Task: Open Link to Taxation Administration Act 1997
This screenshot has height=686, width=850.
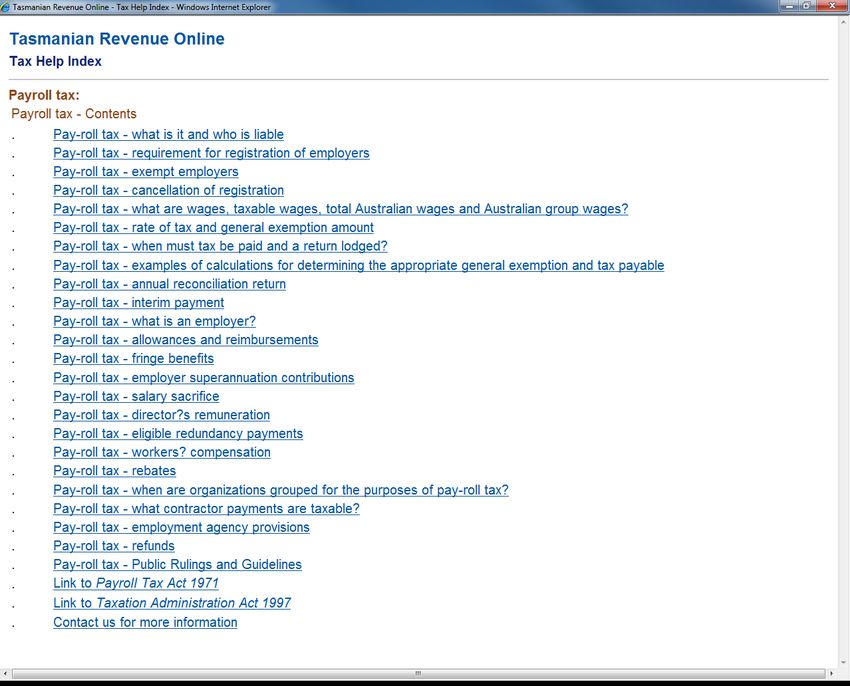Action: coord(172,603)
